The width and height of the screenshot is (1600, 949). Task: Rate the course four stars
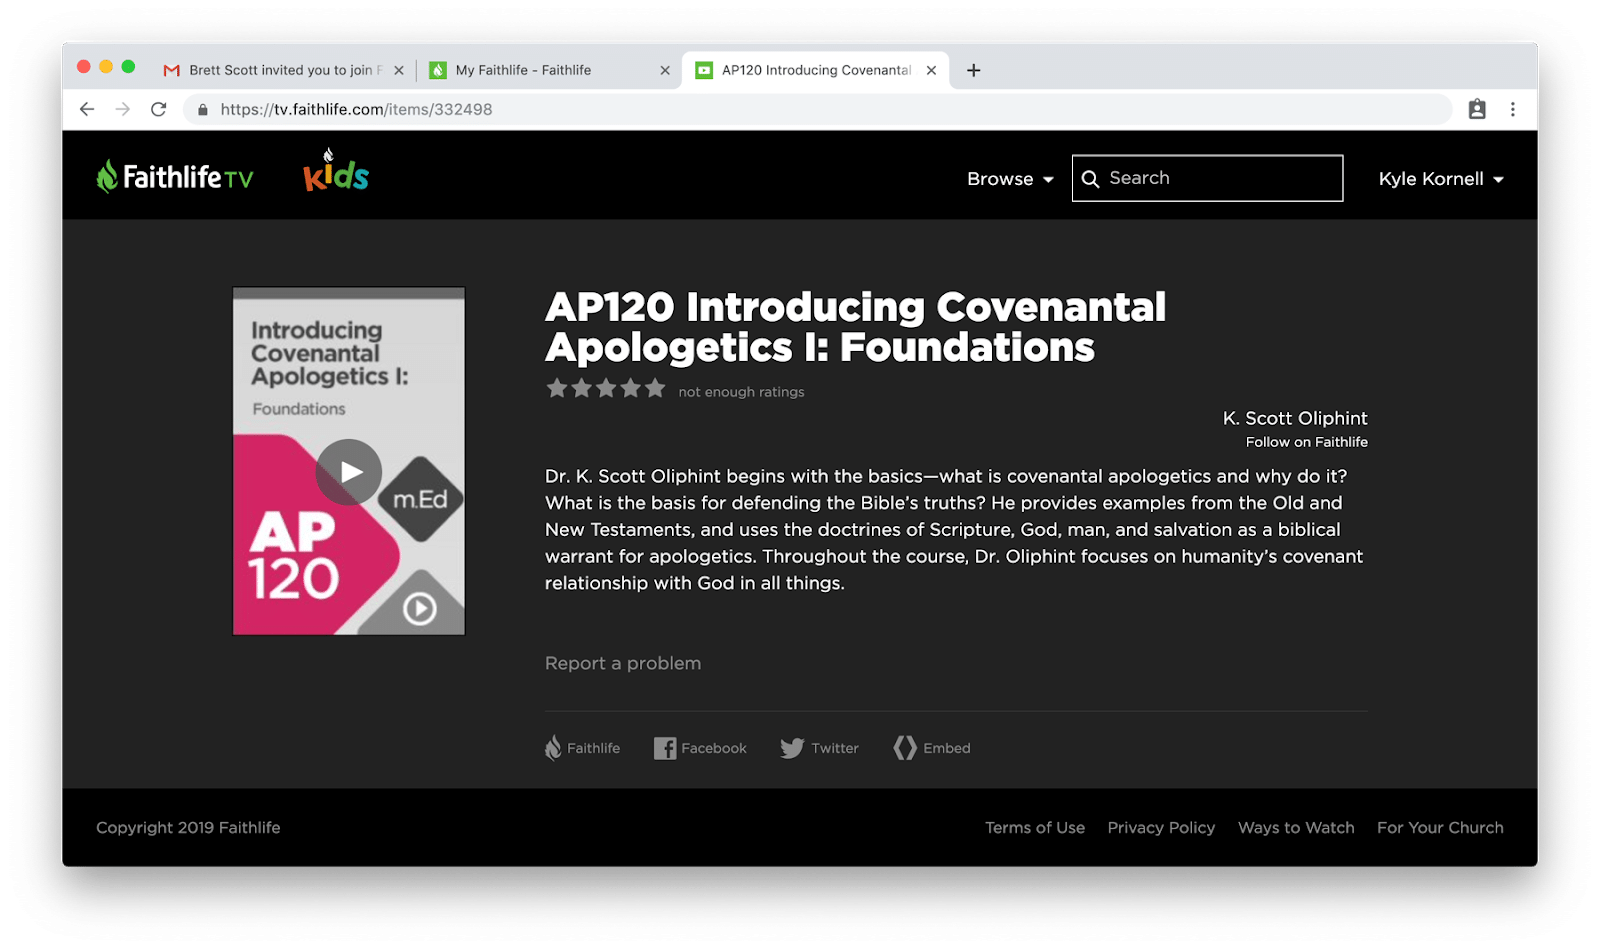(630, 388)
